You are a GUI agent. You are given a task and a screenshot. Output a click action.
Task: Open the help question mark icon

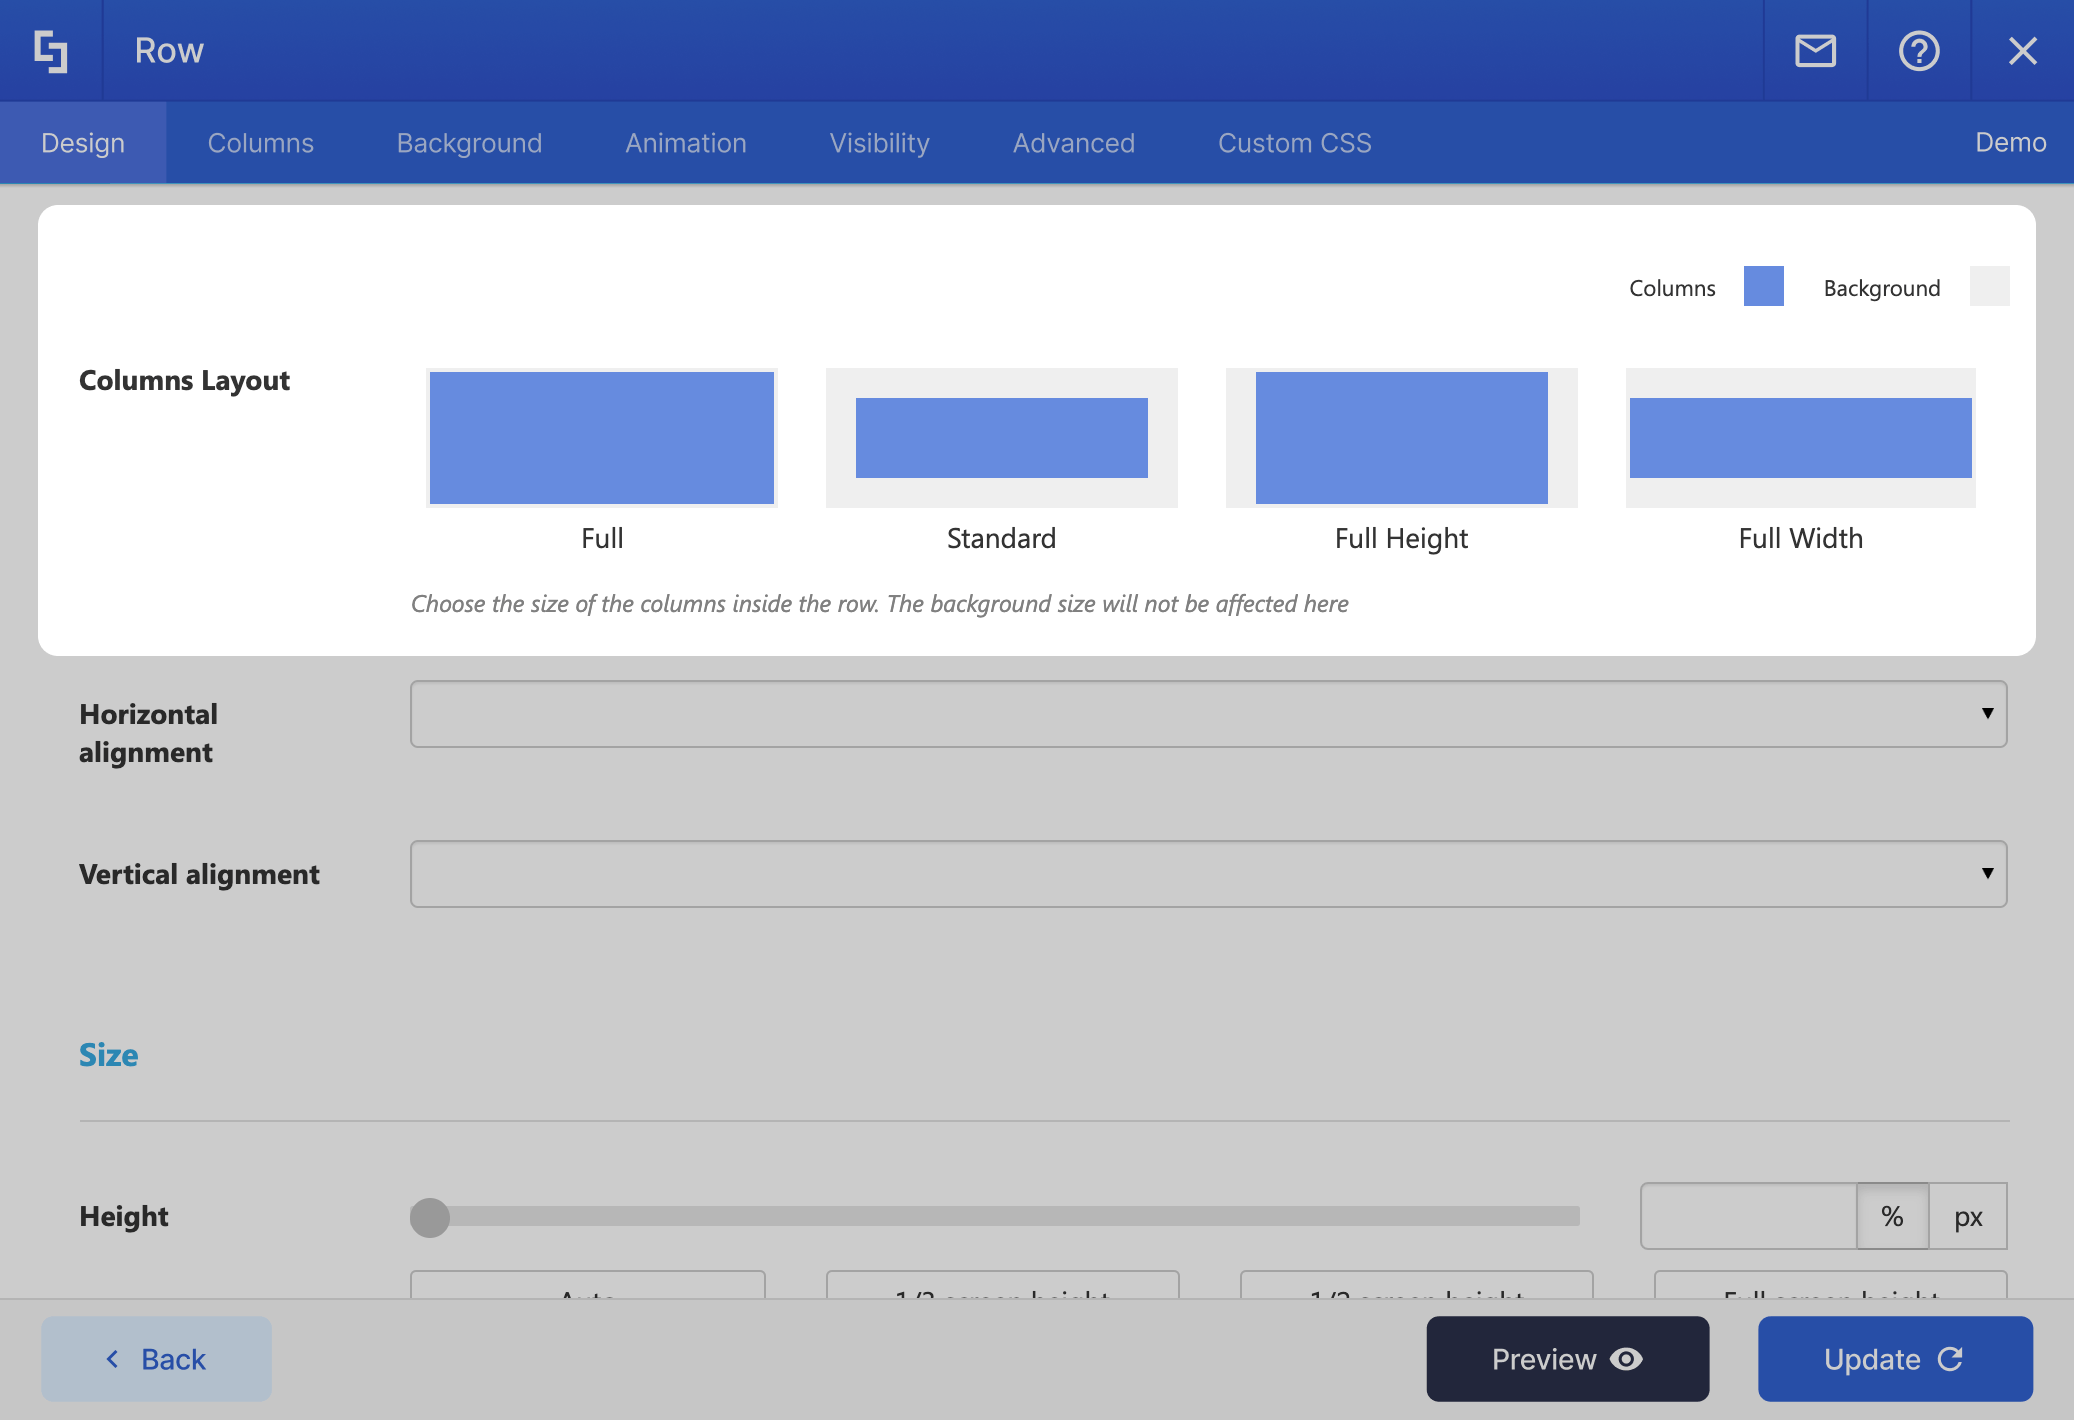[x=1918, y=51]
